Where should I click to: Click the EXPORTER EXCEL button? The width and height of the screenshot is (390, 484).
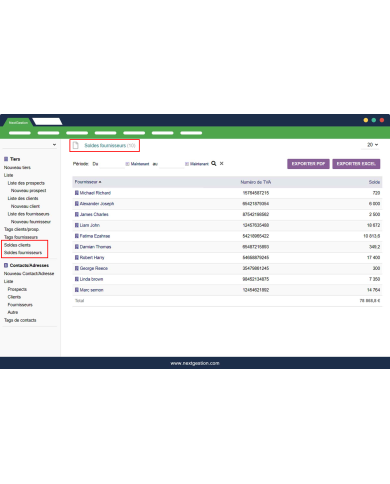(356, 164)
